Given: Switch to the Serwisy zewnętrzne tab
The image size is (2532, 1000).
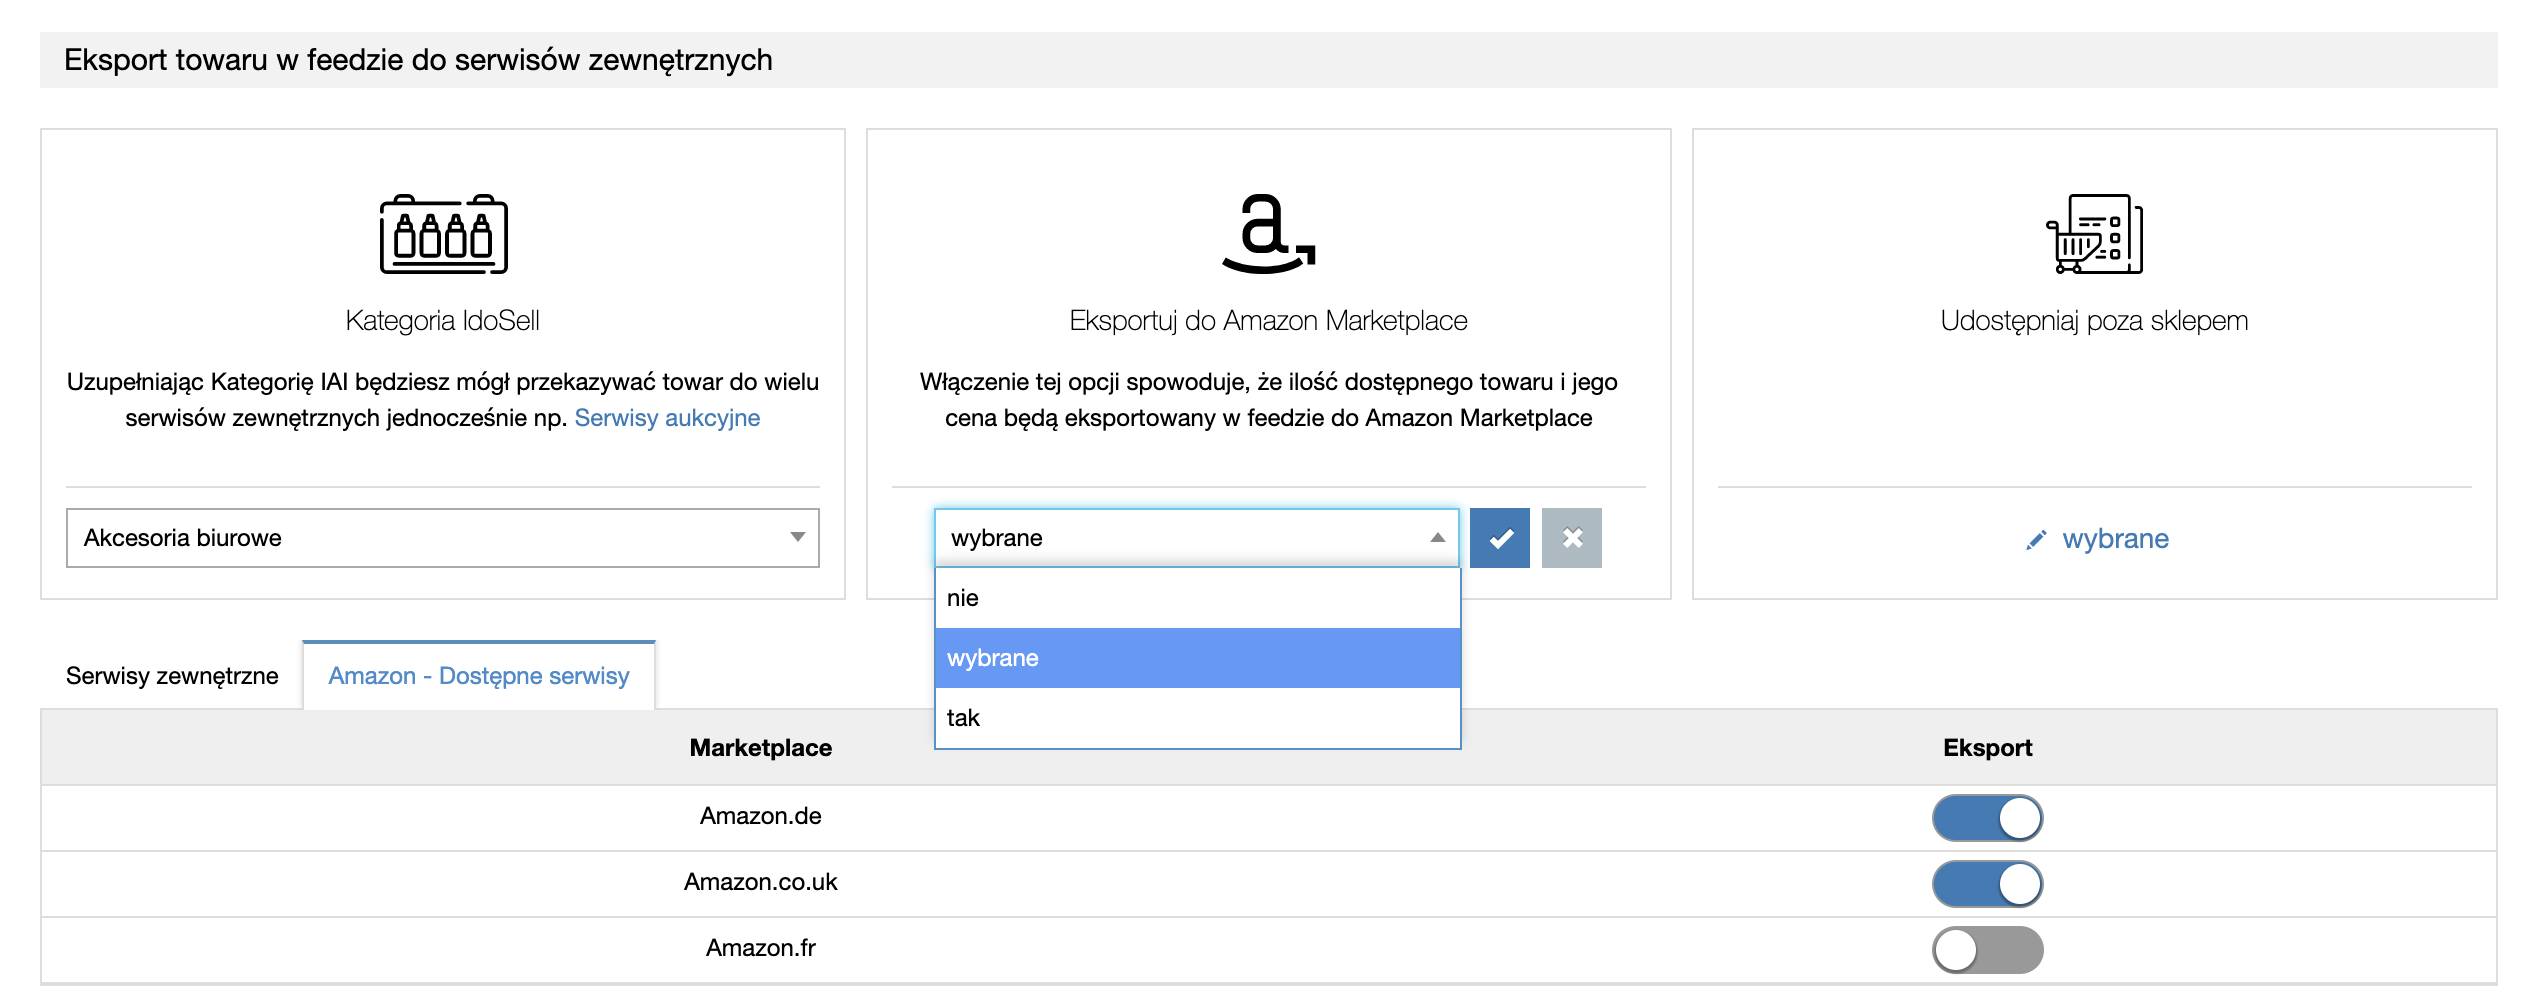Looking at the screenshot, I should pyautogui.click(x=172, y=676).
